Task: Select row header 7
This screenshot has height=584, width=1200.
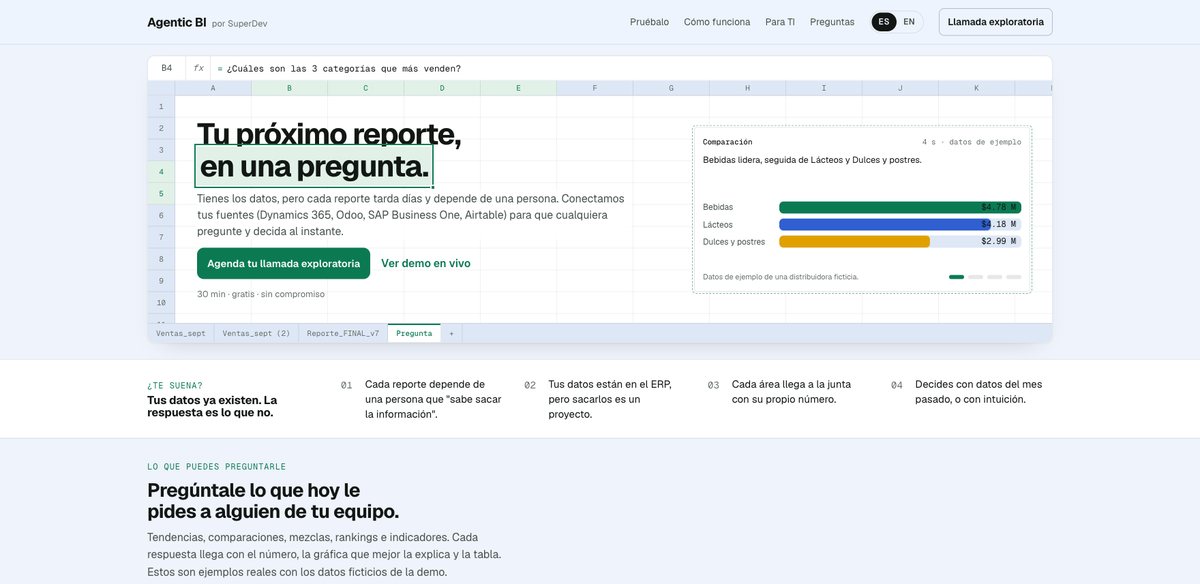Action: point(161,237)
